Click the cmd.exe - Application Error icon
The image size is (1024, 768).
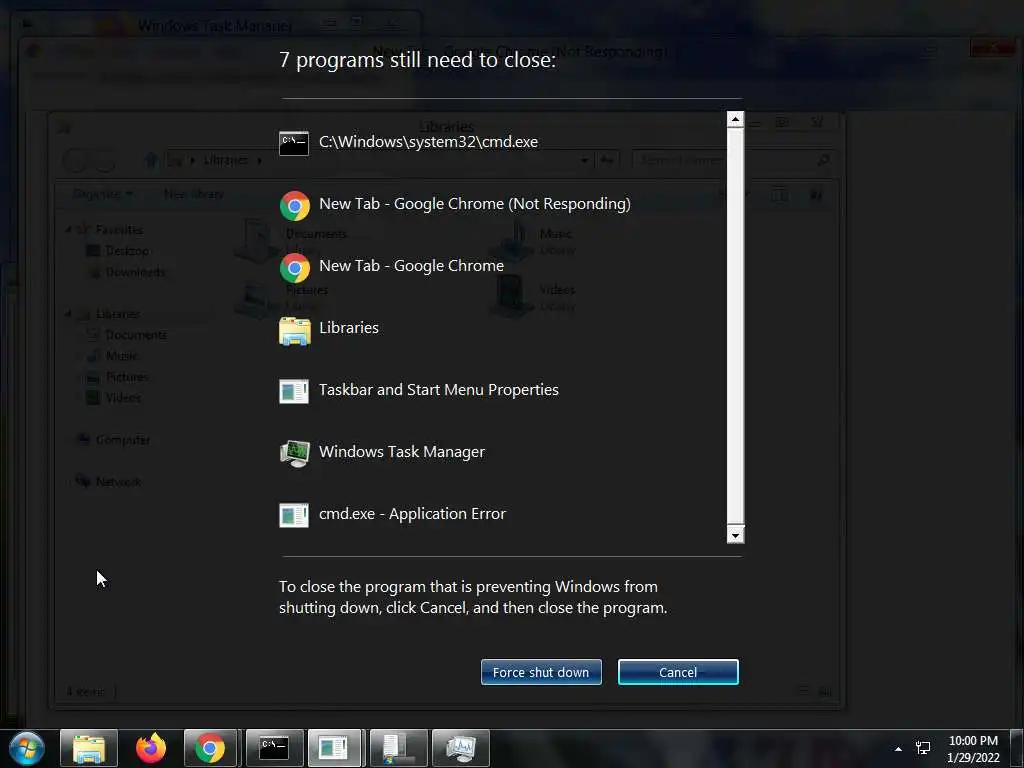294,515
